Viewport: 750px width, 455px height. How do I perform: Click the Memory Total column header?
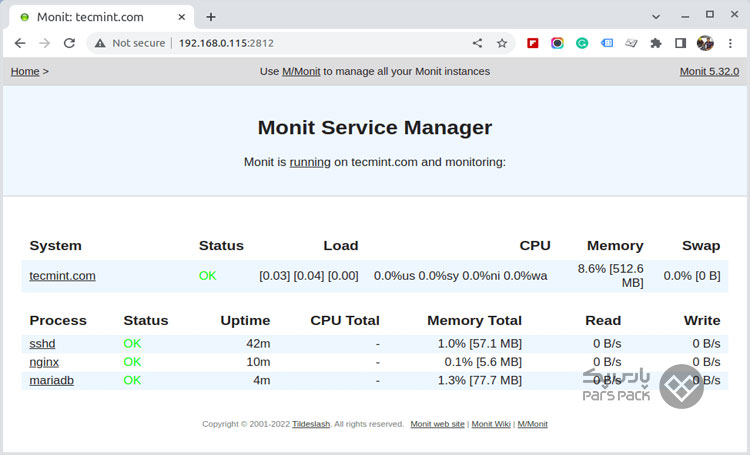[x=474, y=321]
